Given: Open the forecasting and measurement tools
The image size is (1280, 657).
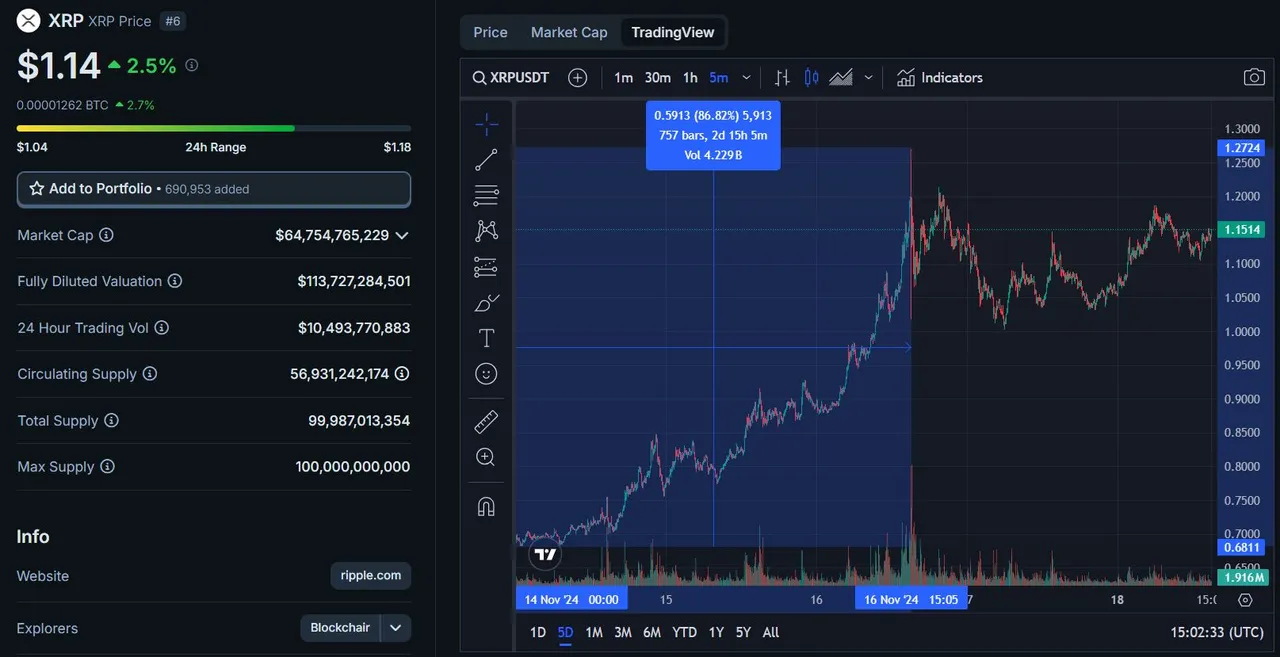Looking at the screenshot, I should 486,267.
